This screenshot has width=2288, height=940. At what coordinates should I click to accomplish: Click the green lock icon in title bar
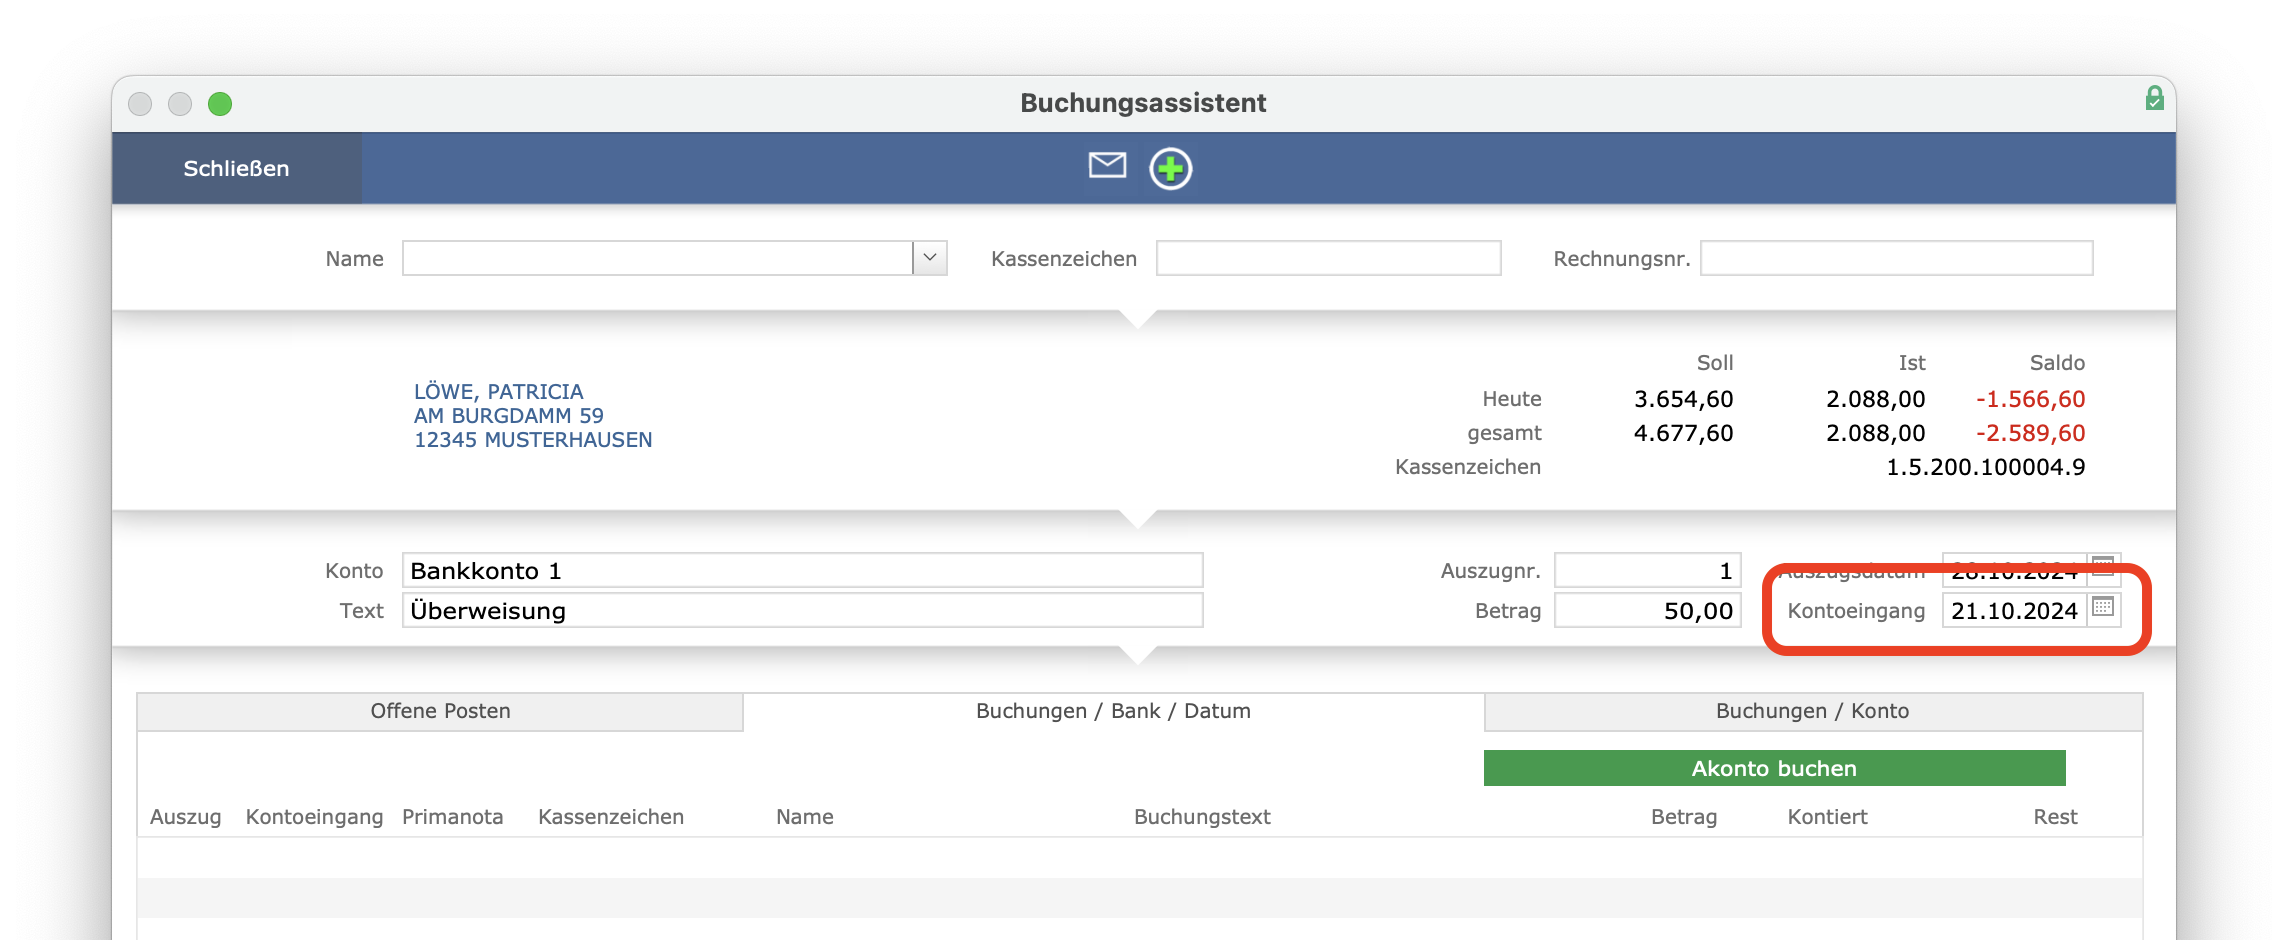click(2154, 98)
